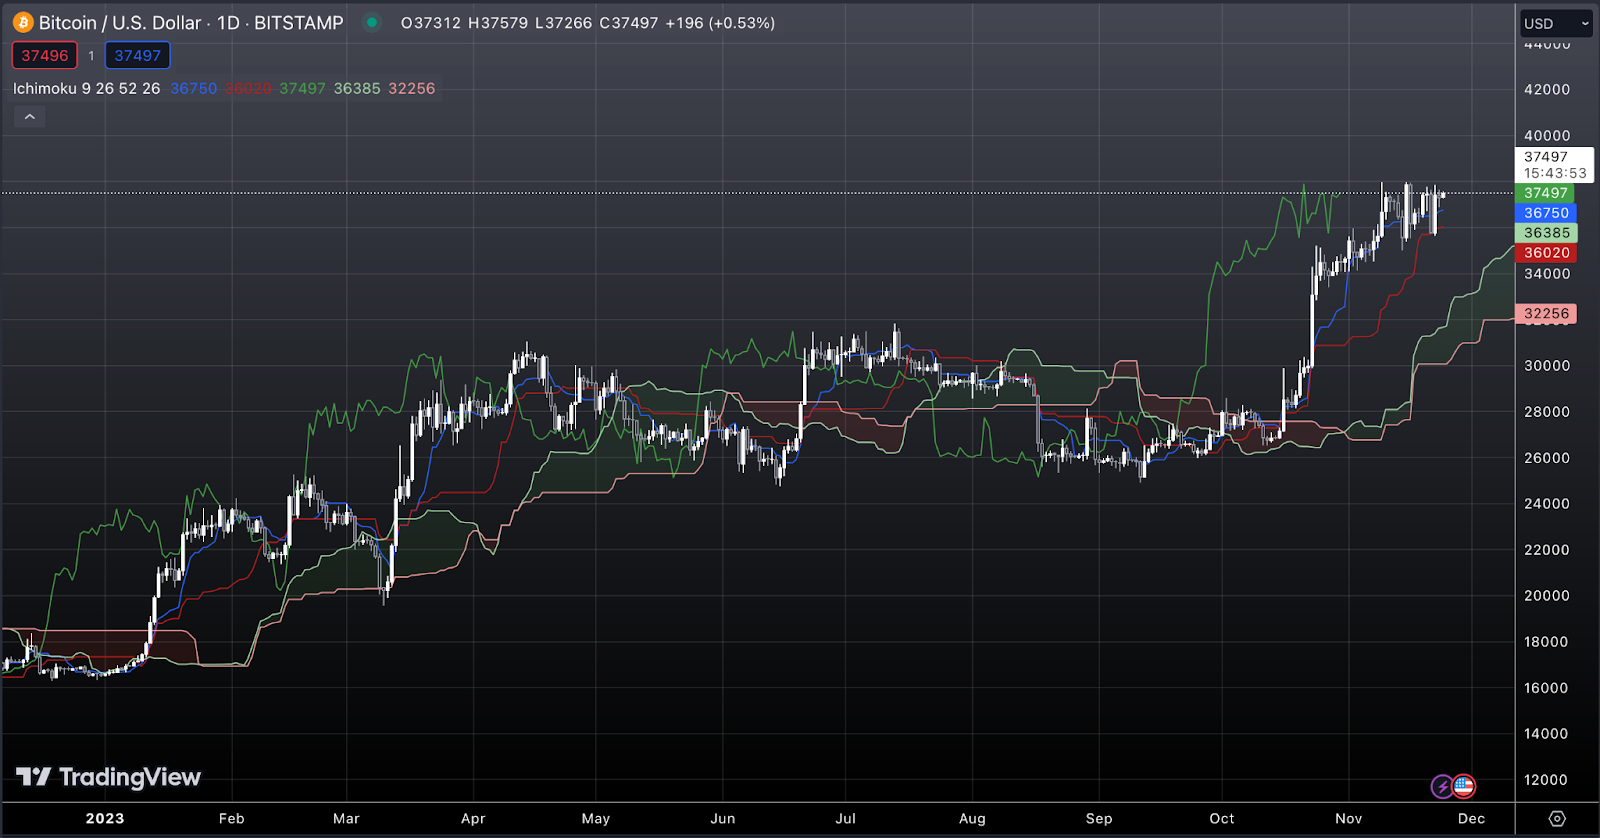Click the Jun label on time axis
This screenshot has width=1600, height=838.
723,818
